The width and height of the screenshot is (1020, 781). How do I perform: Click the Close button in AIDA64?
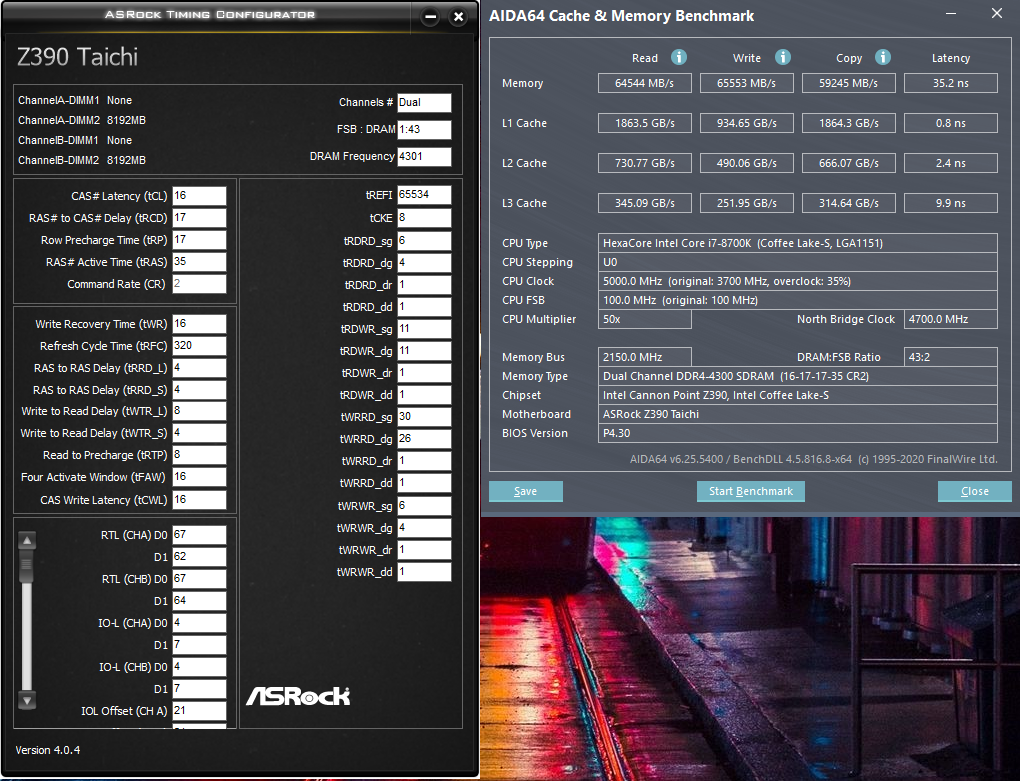pyautogui.click(x=974, y=491)
